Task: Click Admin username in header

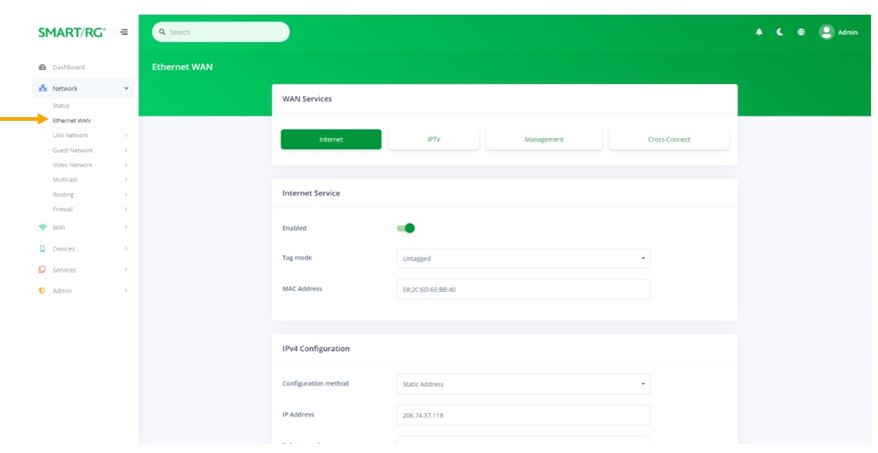Action: pyautogui.click(x=848, y=32)
